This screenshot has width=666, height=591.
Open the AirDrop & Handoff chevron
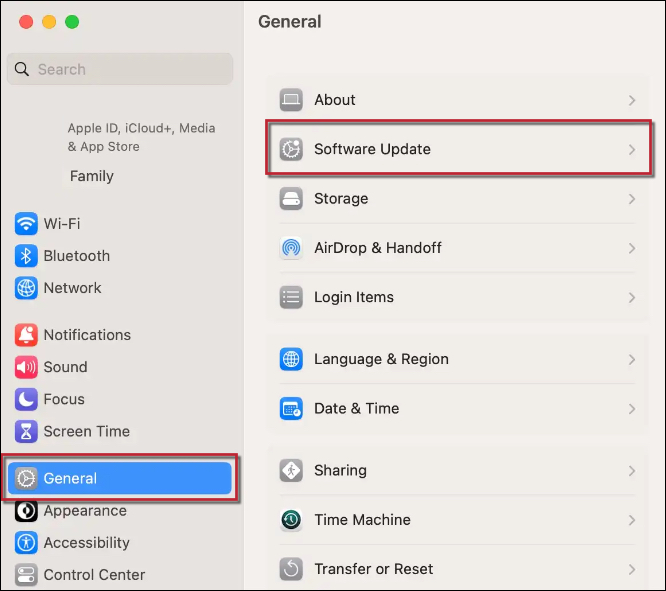(632, 248)
